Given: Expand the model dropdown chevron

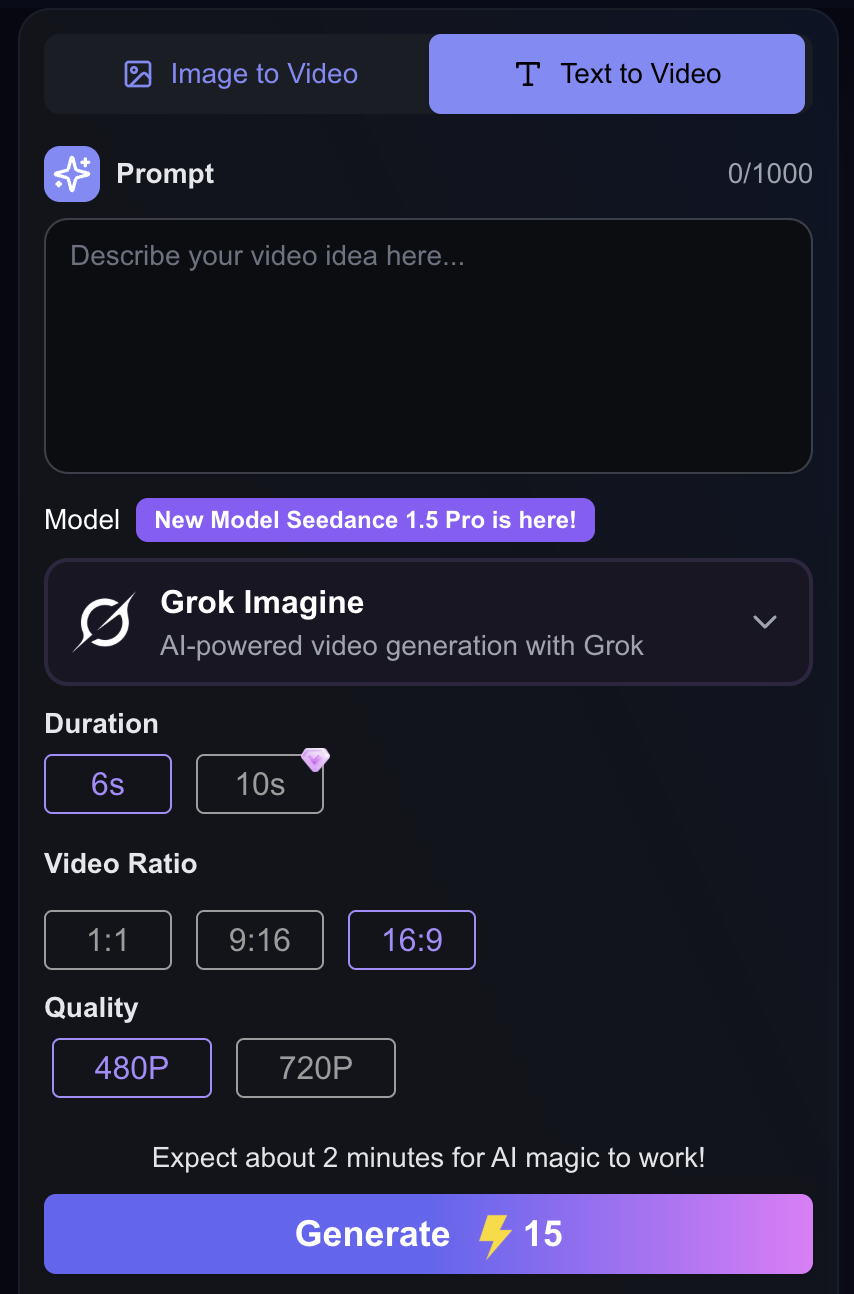Looking at the screenshot, I should tap(765, 622).
